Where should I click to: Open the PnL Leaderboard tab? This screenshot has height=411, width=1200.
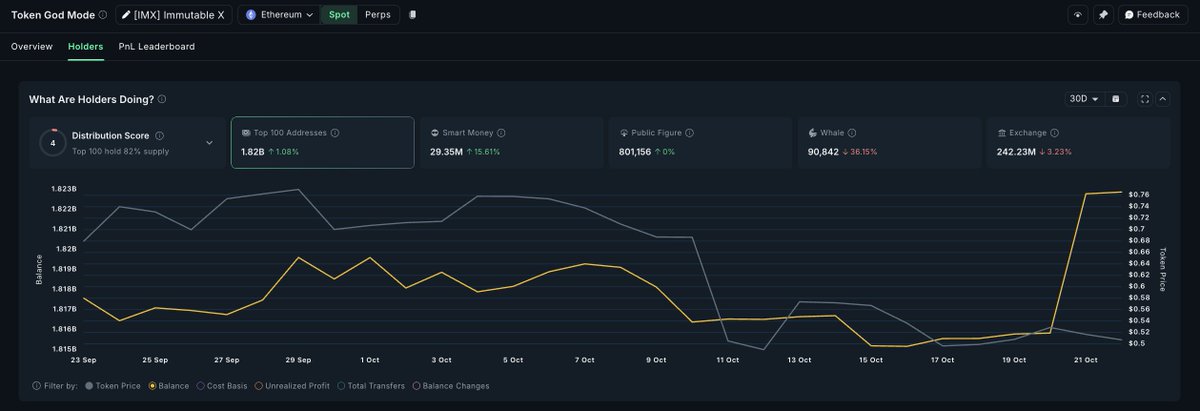[x=157, y=47]
